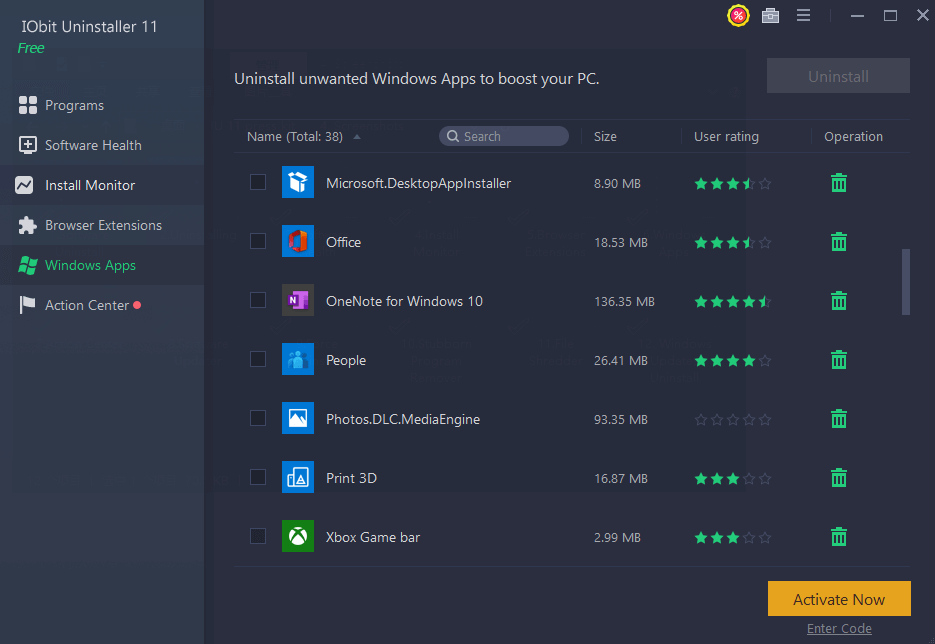
Task: Select OneNote for Windows 10 checkbox
Action: tap(258, 300)
